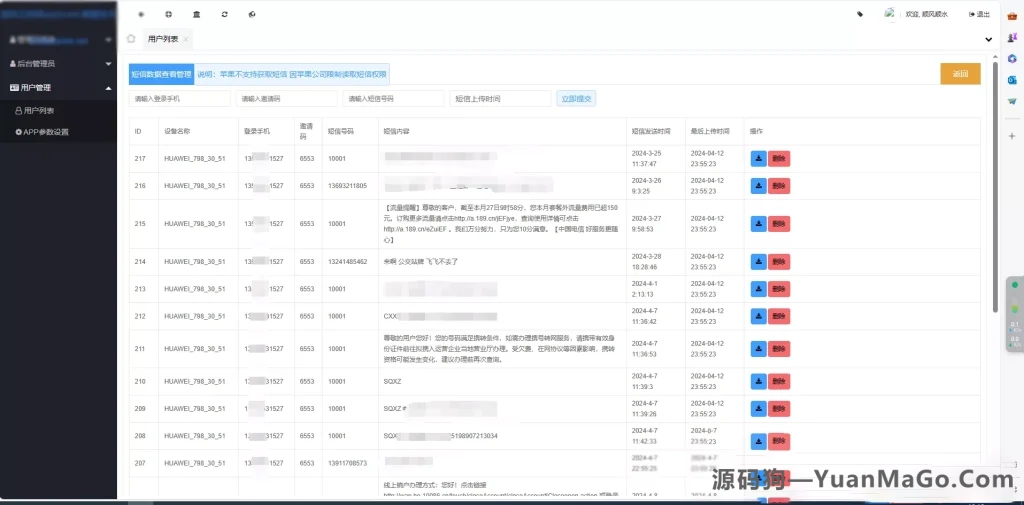Screen dimensions: 1024x505
Task: Delete the SMS record with ID 215
Action: (779, 224)
